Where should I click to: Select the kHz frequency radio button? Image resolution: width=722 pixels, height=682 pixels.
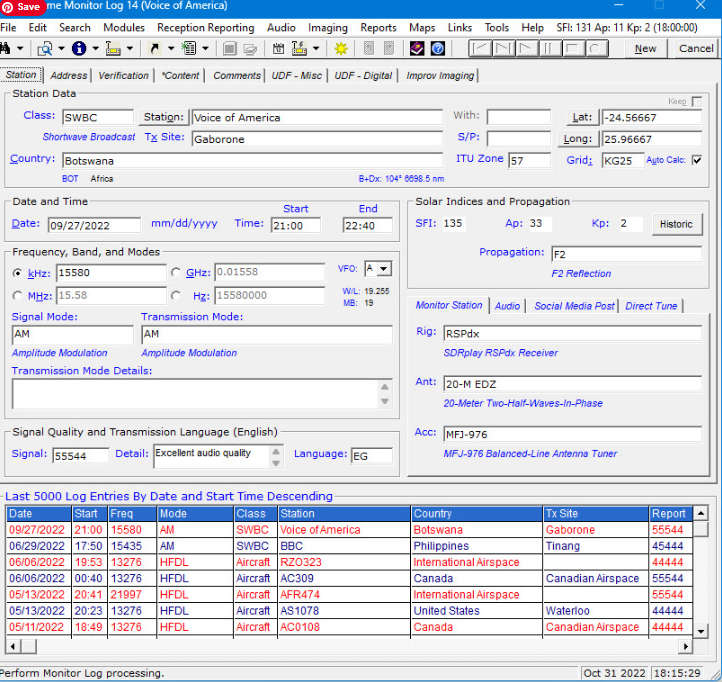(x=17, y=273)
